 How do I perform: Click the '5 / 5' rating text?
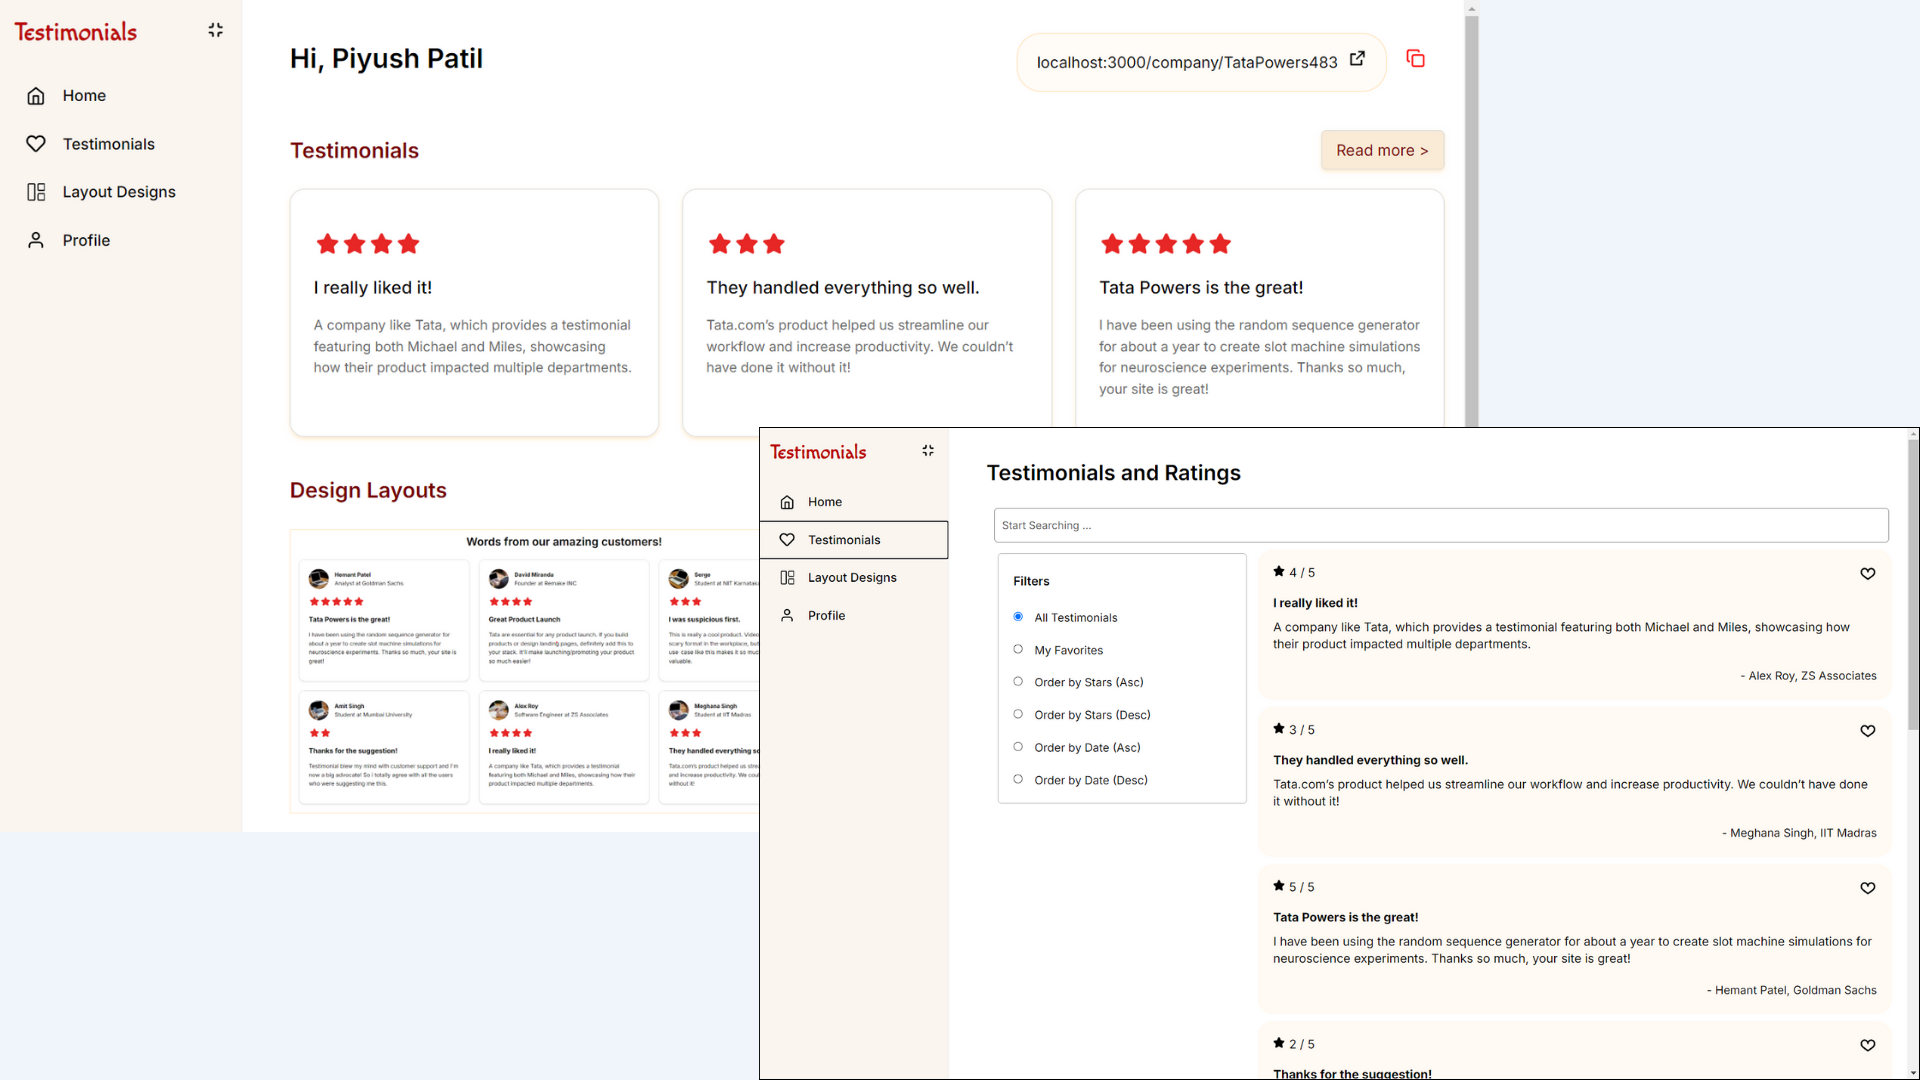coord(1302,887)
